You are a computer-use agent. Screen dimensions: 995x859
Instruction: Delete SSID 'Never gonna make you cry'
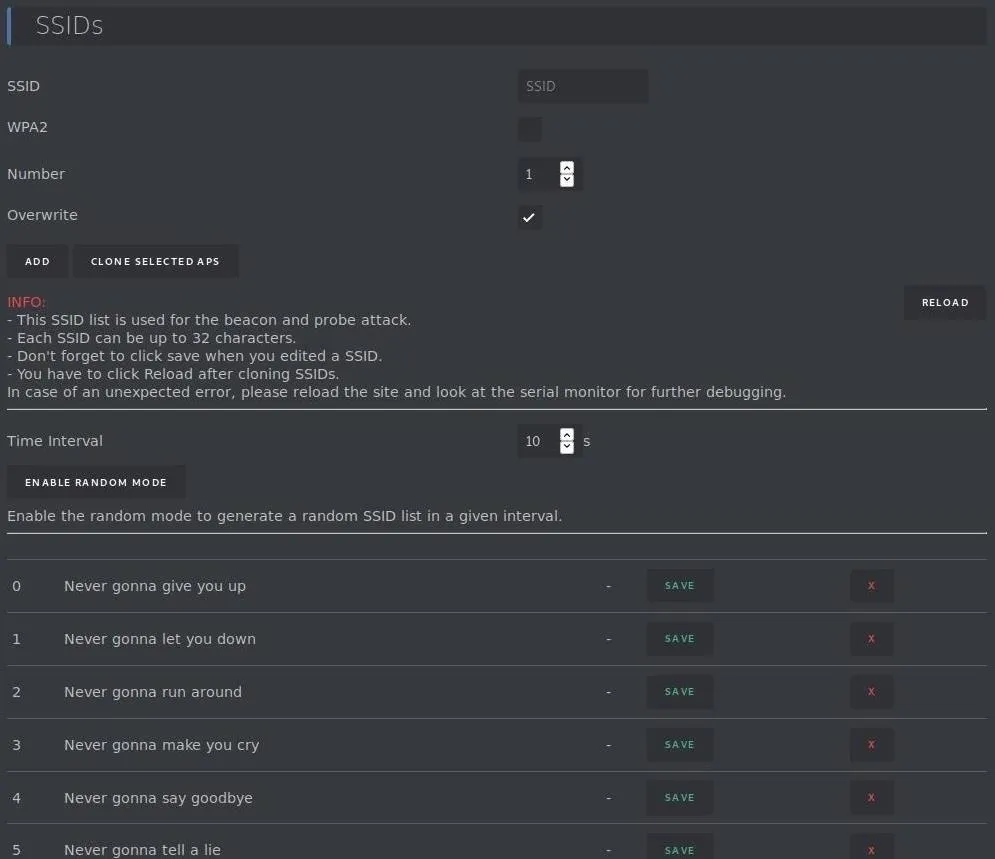tap(871, 745)
